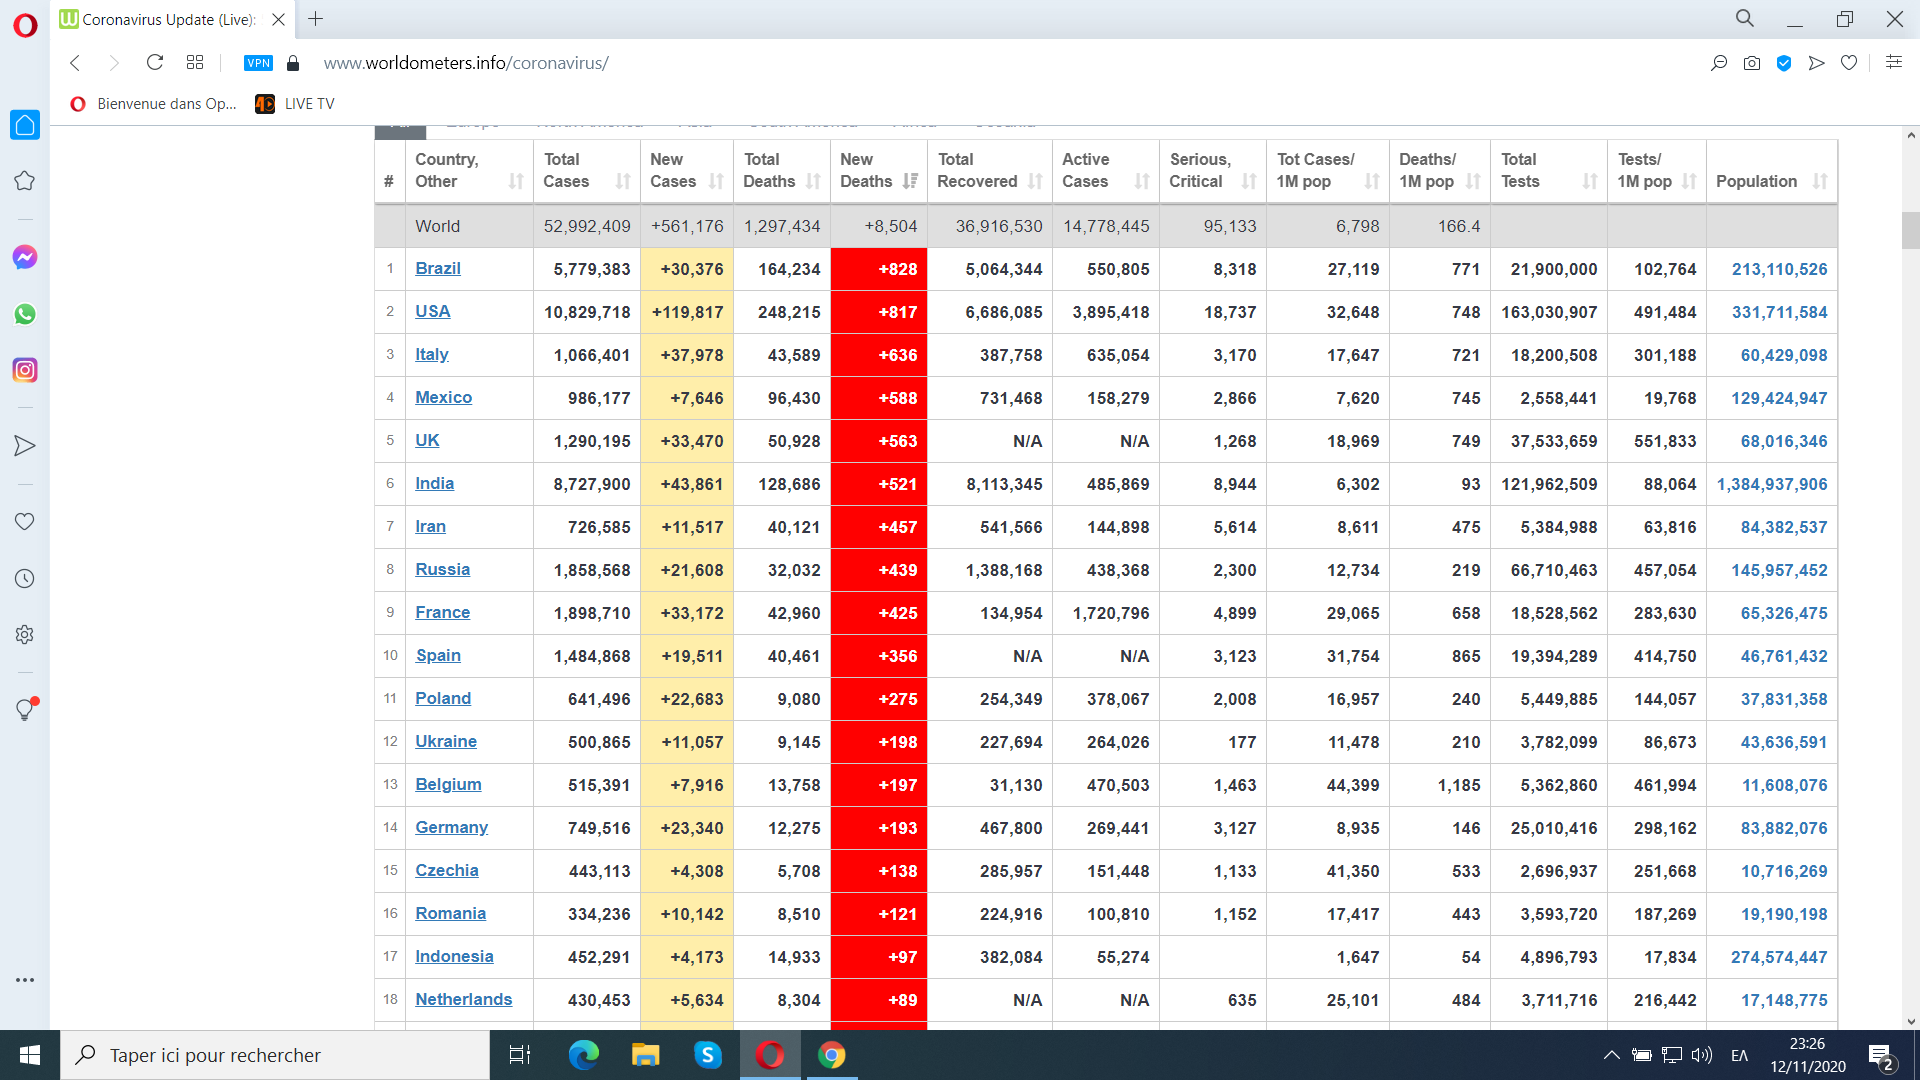Image resolution: width=1920 pixels, height=1080 pixels.
Task: Open ad blocker shield icon
Action: pos(1784,63)
